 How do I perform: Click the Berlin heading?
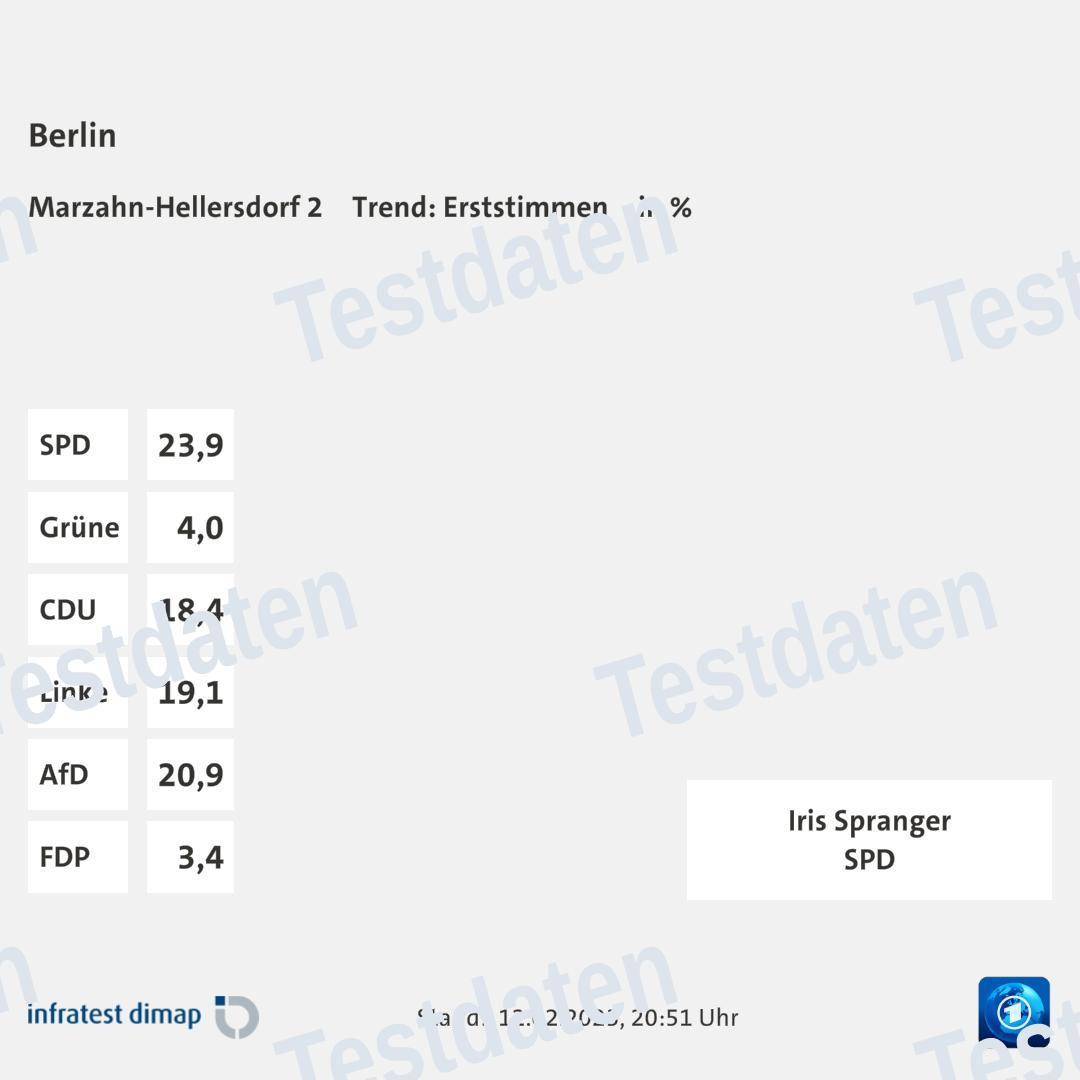click(72, 135)
